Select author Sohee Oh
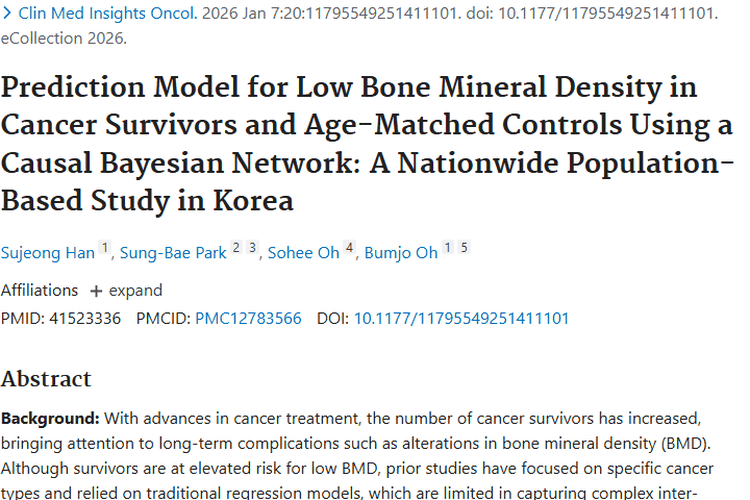This screenshot has height=500, width=750. (x=303, y=253)
